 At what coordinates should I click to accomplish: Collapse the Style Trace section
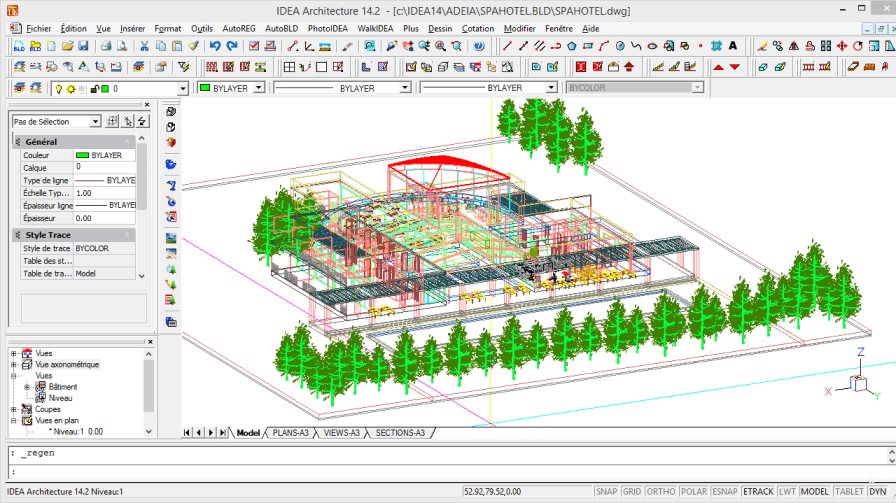(127, 235)
